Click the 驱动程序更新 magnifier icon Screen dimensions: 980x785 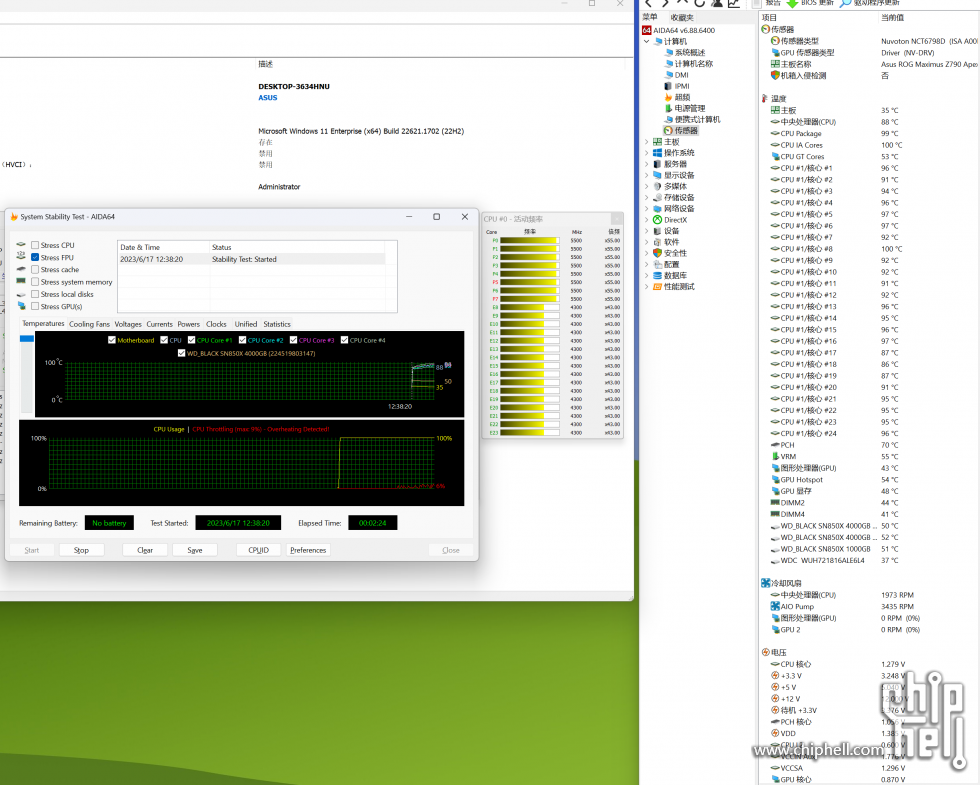[x=845, y=3]
